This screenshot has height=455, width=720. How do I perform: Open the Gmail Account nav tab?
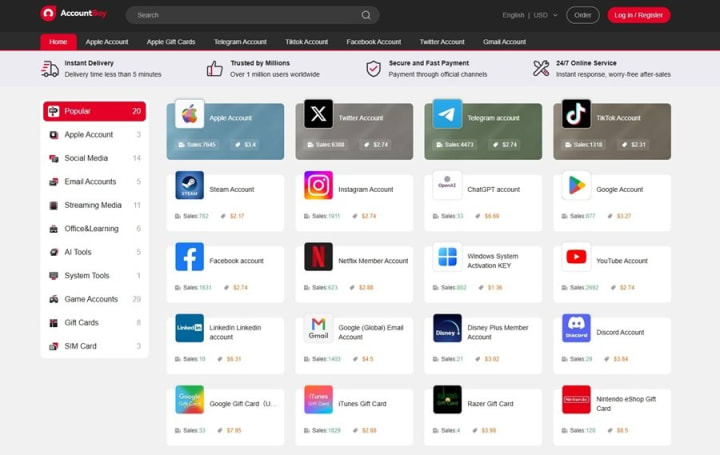tap(504, 42)
